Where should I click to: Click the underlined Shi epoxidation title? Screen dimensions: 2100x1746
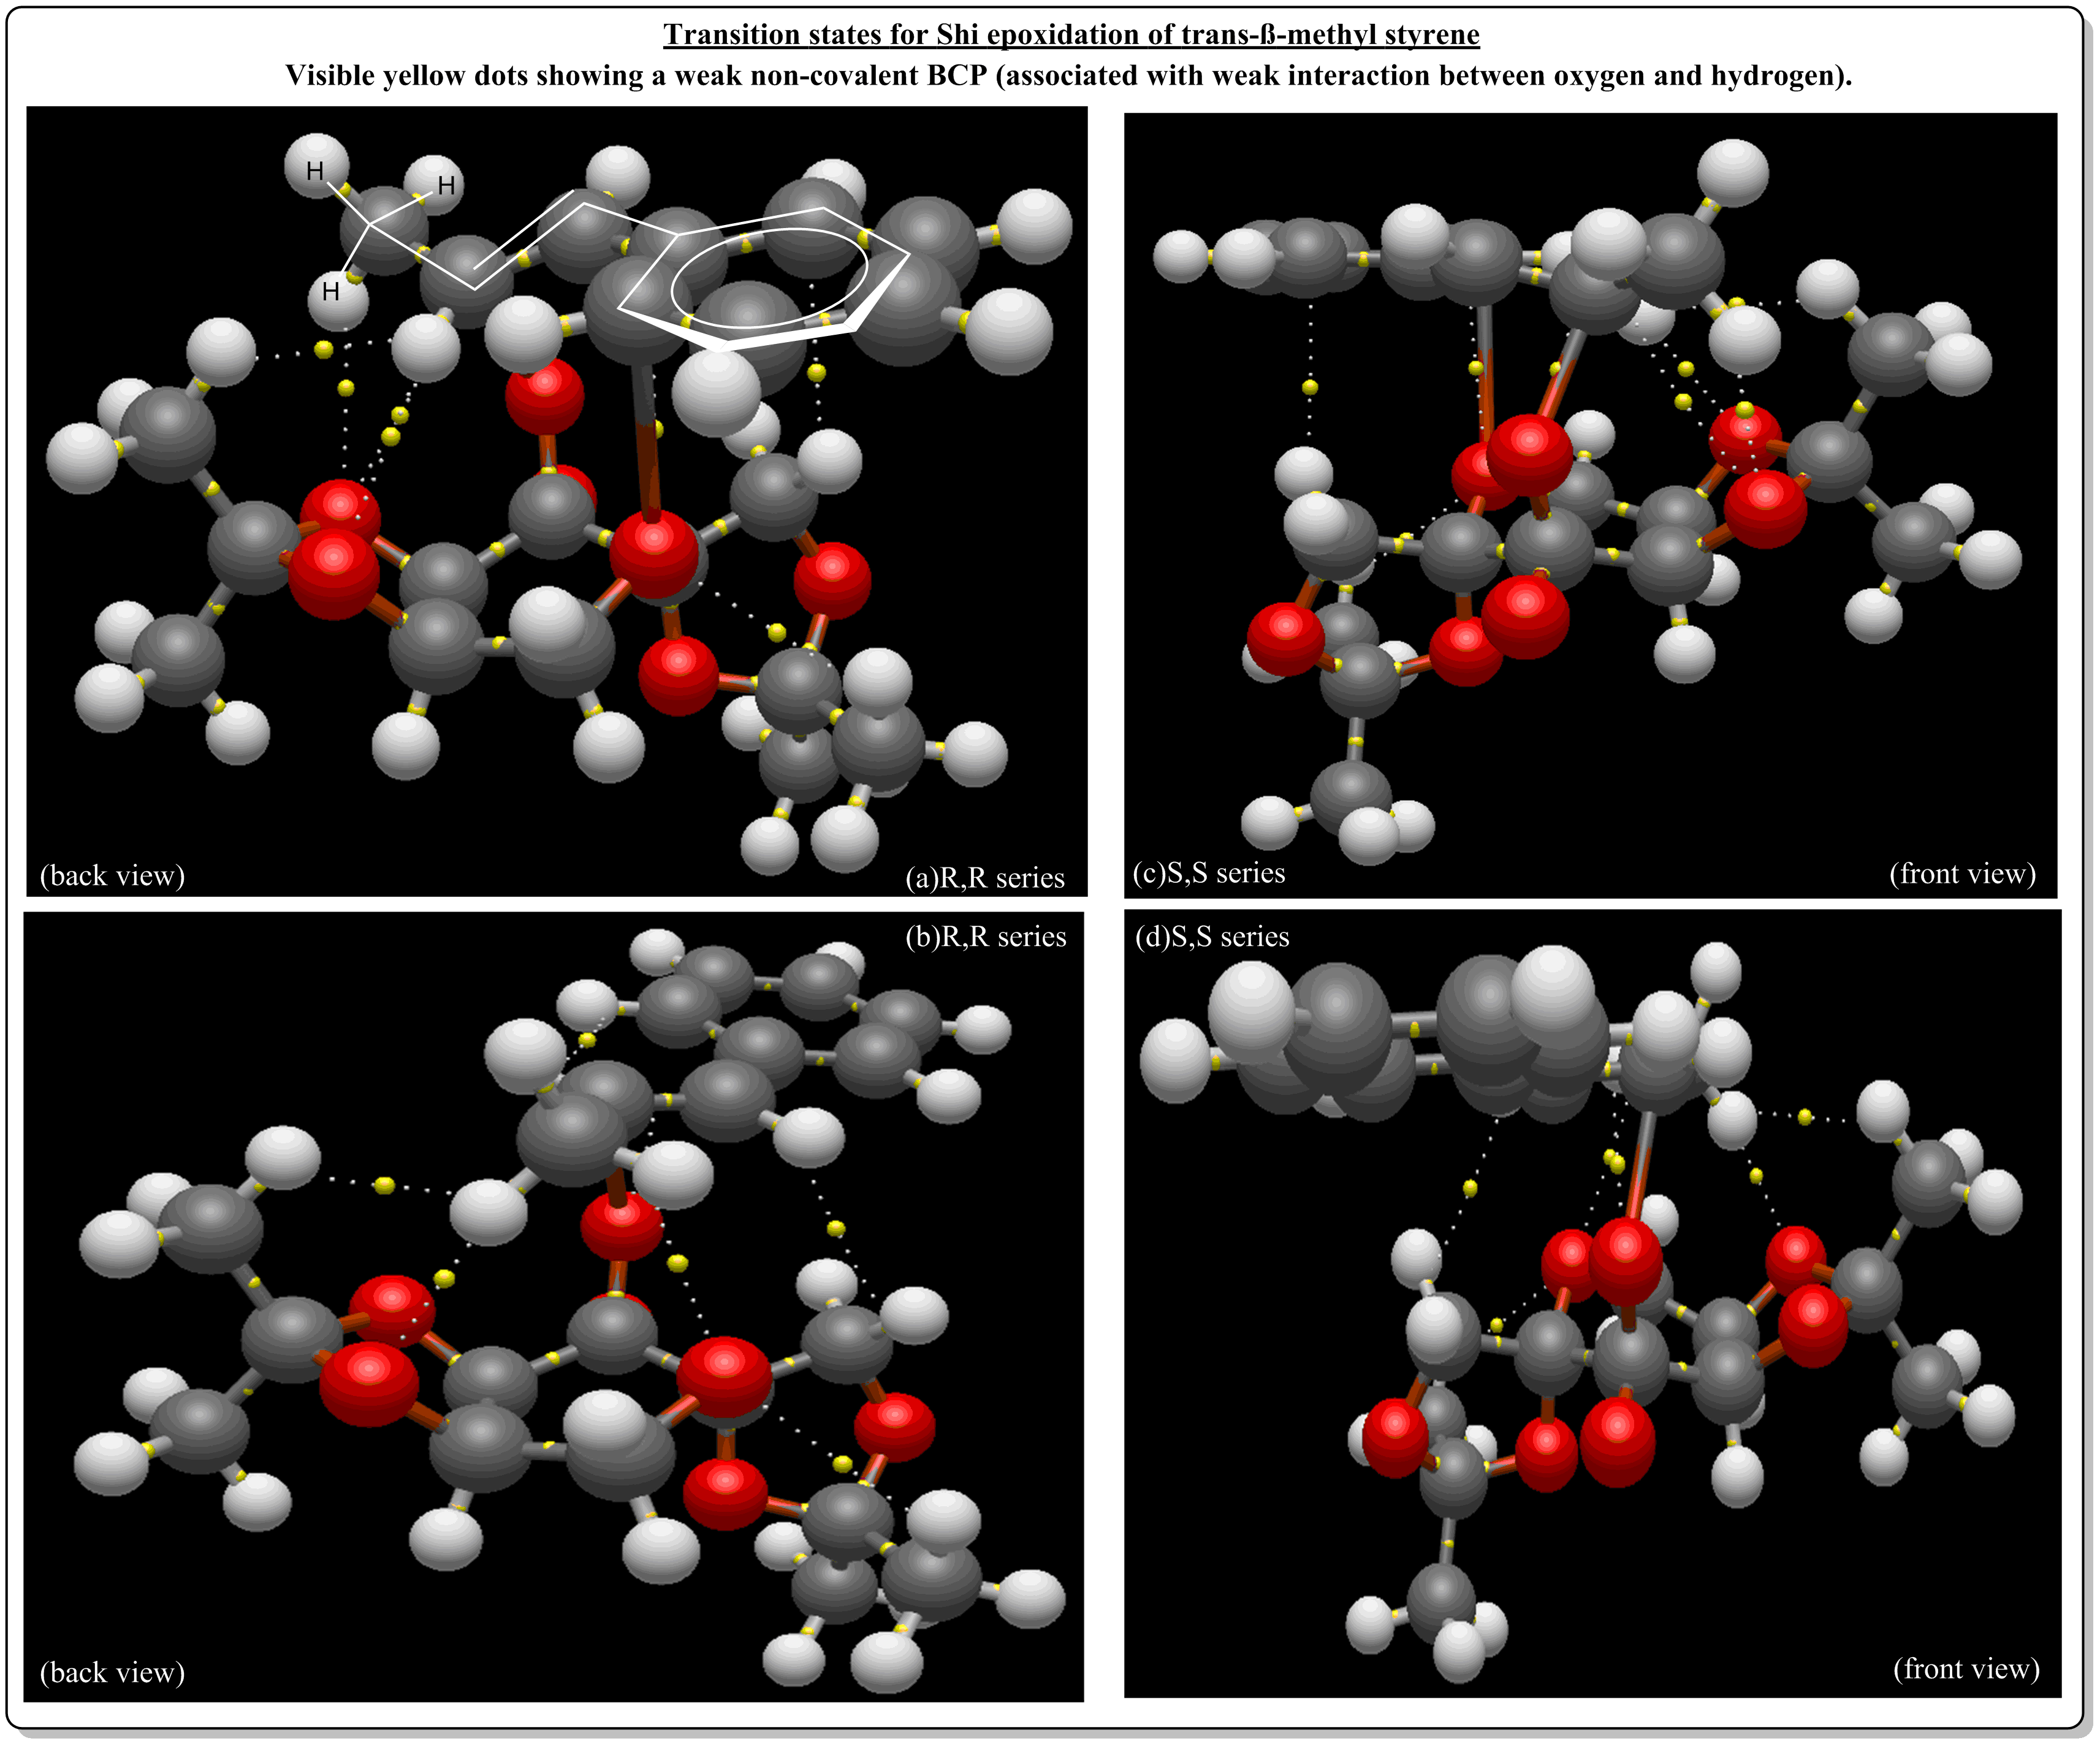(1071, 35)
